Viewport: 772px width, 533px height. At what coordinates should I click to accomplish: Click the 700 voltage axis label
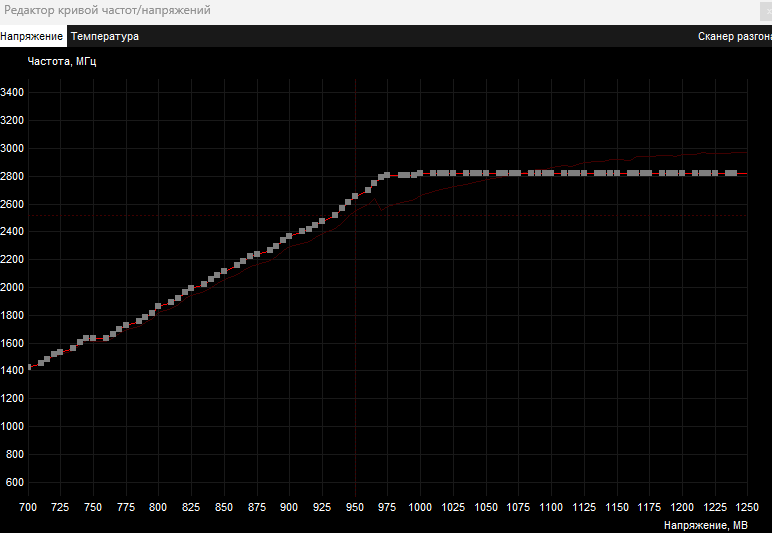point(28,507)
